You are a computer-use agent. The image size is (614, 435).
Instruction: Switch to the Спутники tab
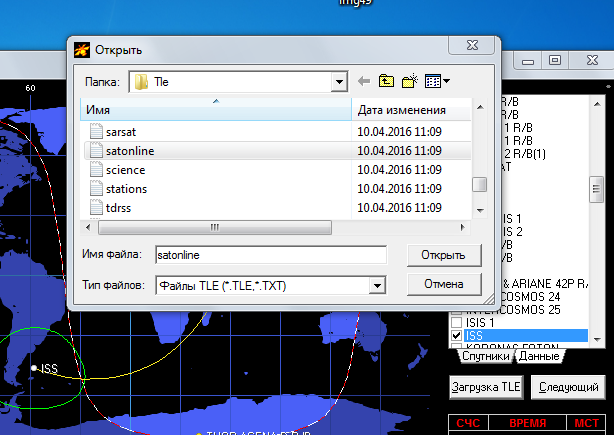(486, 356)
